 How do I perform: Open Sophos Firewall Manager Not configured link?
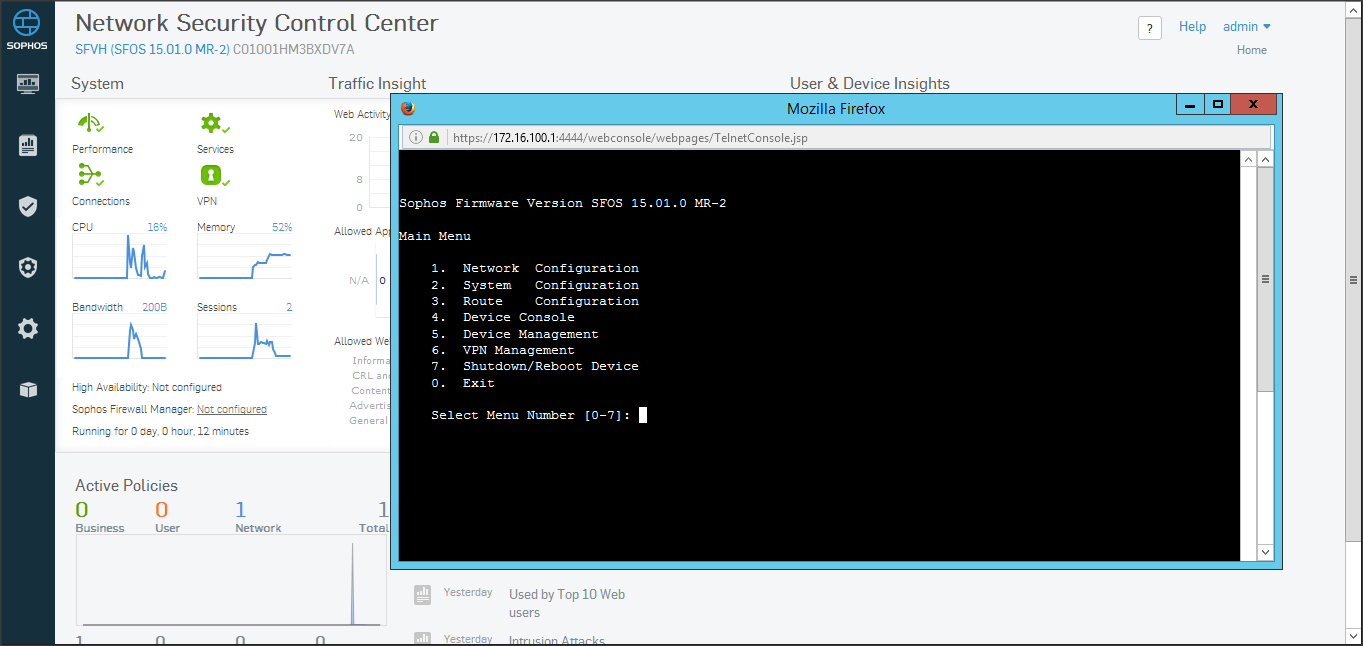(231, 409)
